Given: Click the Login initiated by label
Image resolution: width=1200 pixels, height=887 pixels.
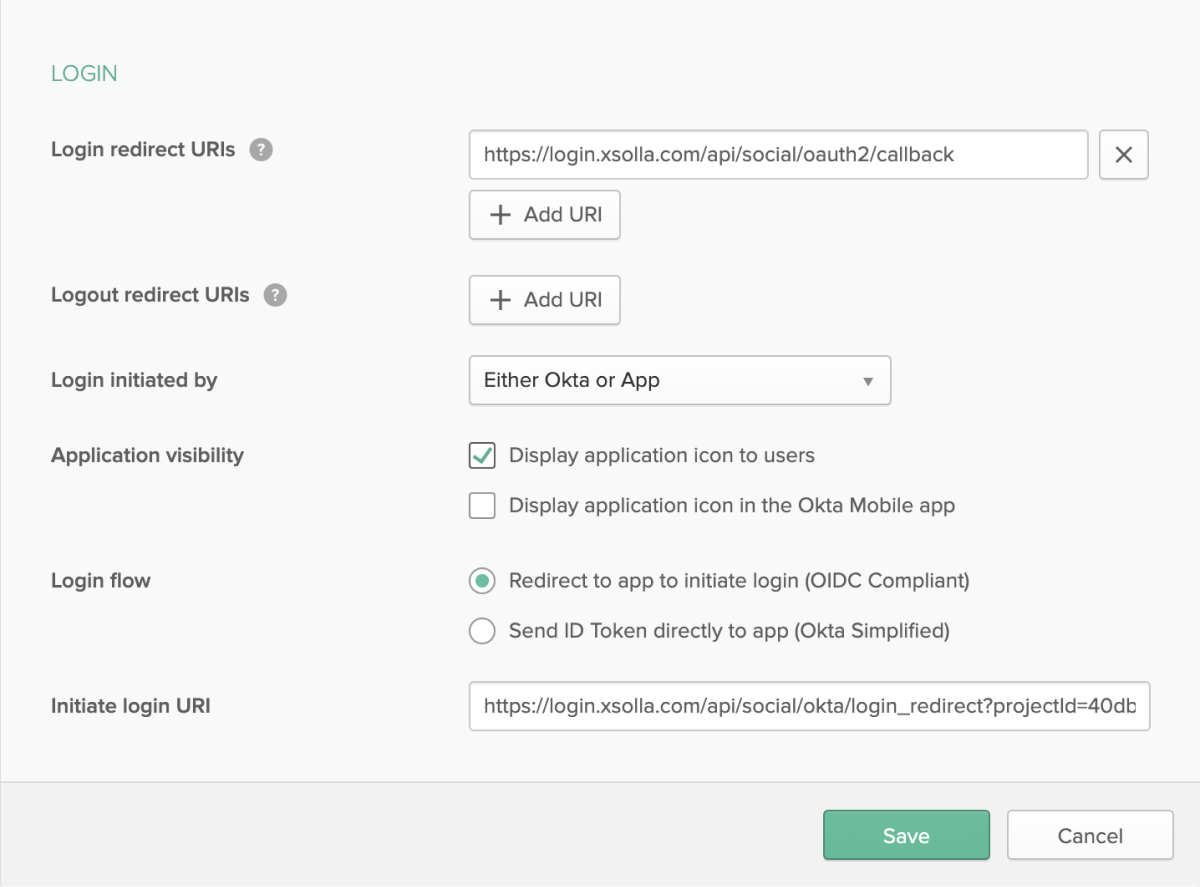Looking at the screenshot, I should [134, 381].
